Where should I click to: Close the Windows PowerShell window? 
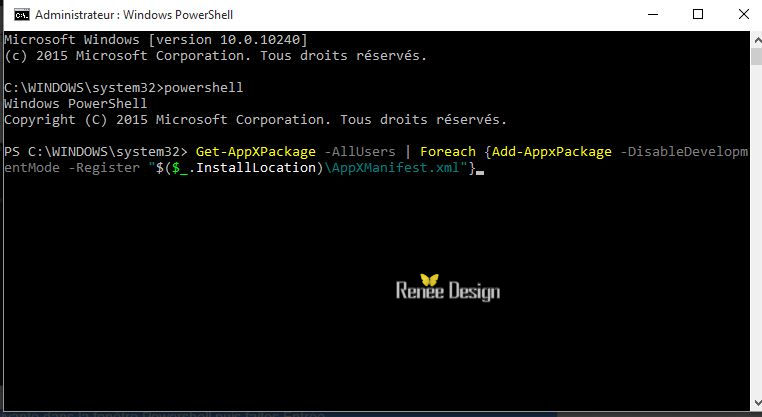pos(744,15)
